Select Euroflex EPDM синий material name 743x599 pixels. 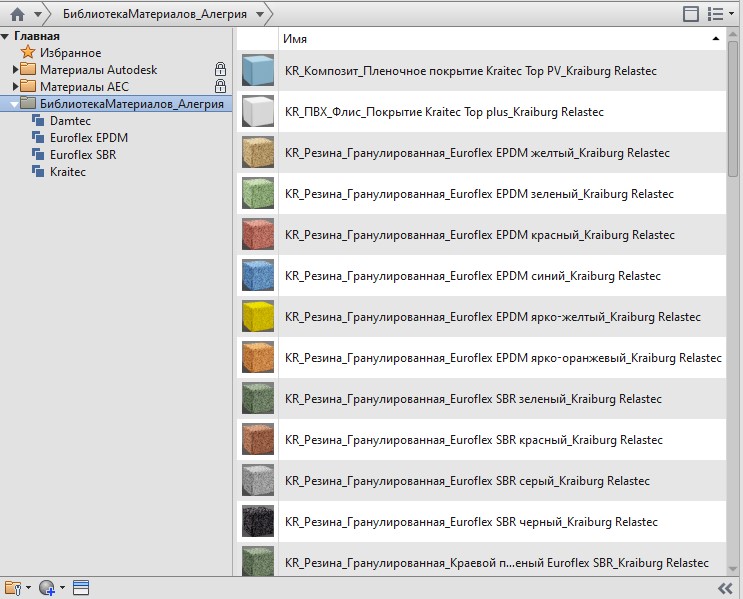[x=472, y=276]
